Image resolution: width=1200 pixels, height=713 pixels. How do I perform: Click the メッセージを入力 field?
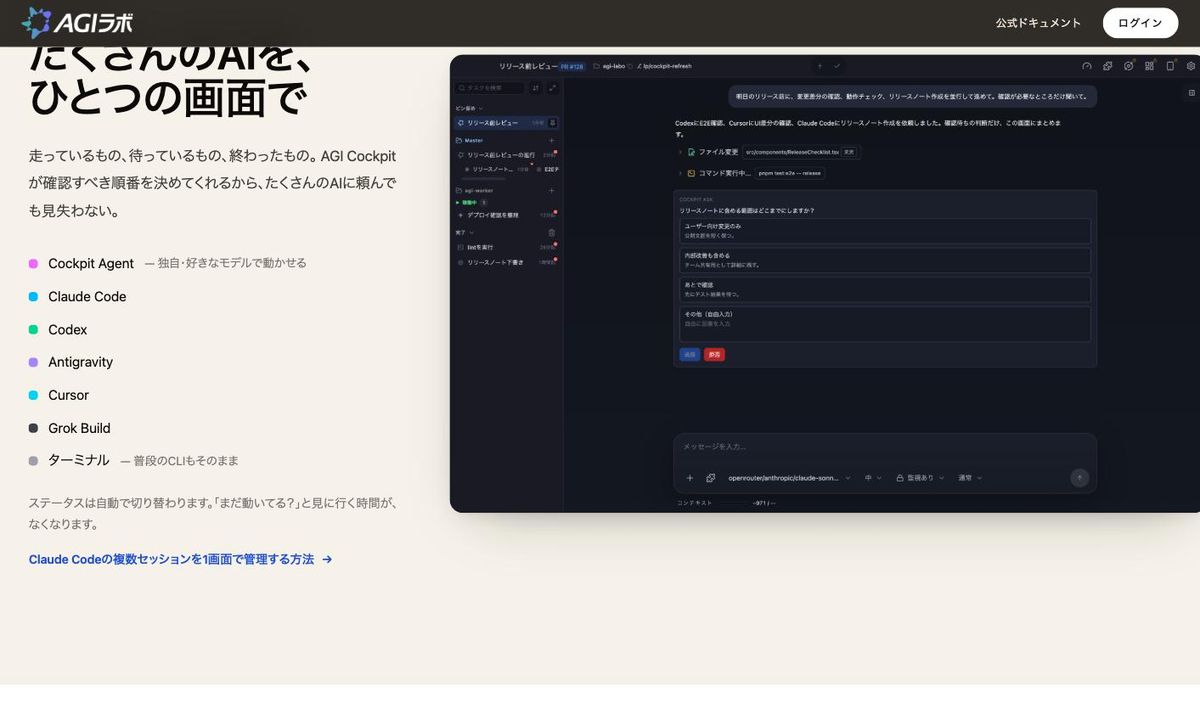coord(885,447)
